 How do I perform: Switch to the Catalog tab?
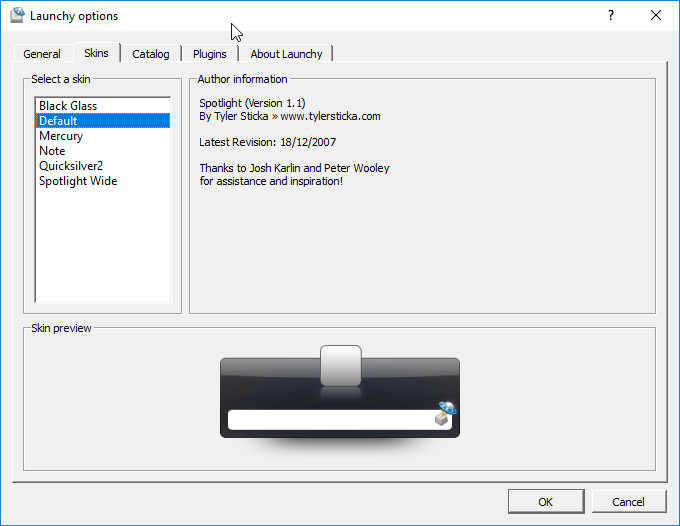tap(150, 54)
